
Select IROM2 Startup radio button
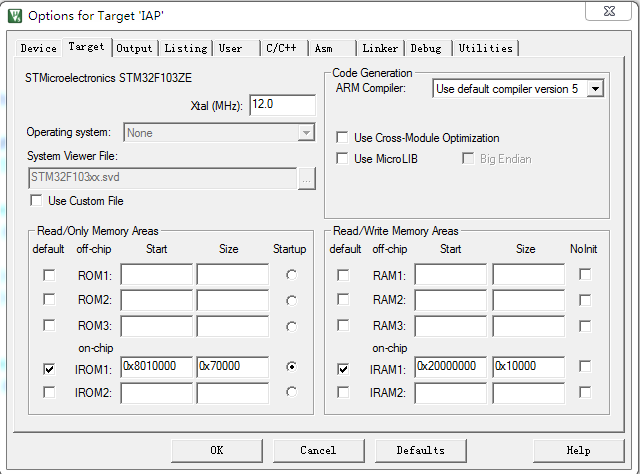(x=291, y=392)
